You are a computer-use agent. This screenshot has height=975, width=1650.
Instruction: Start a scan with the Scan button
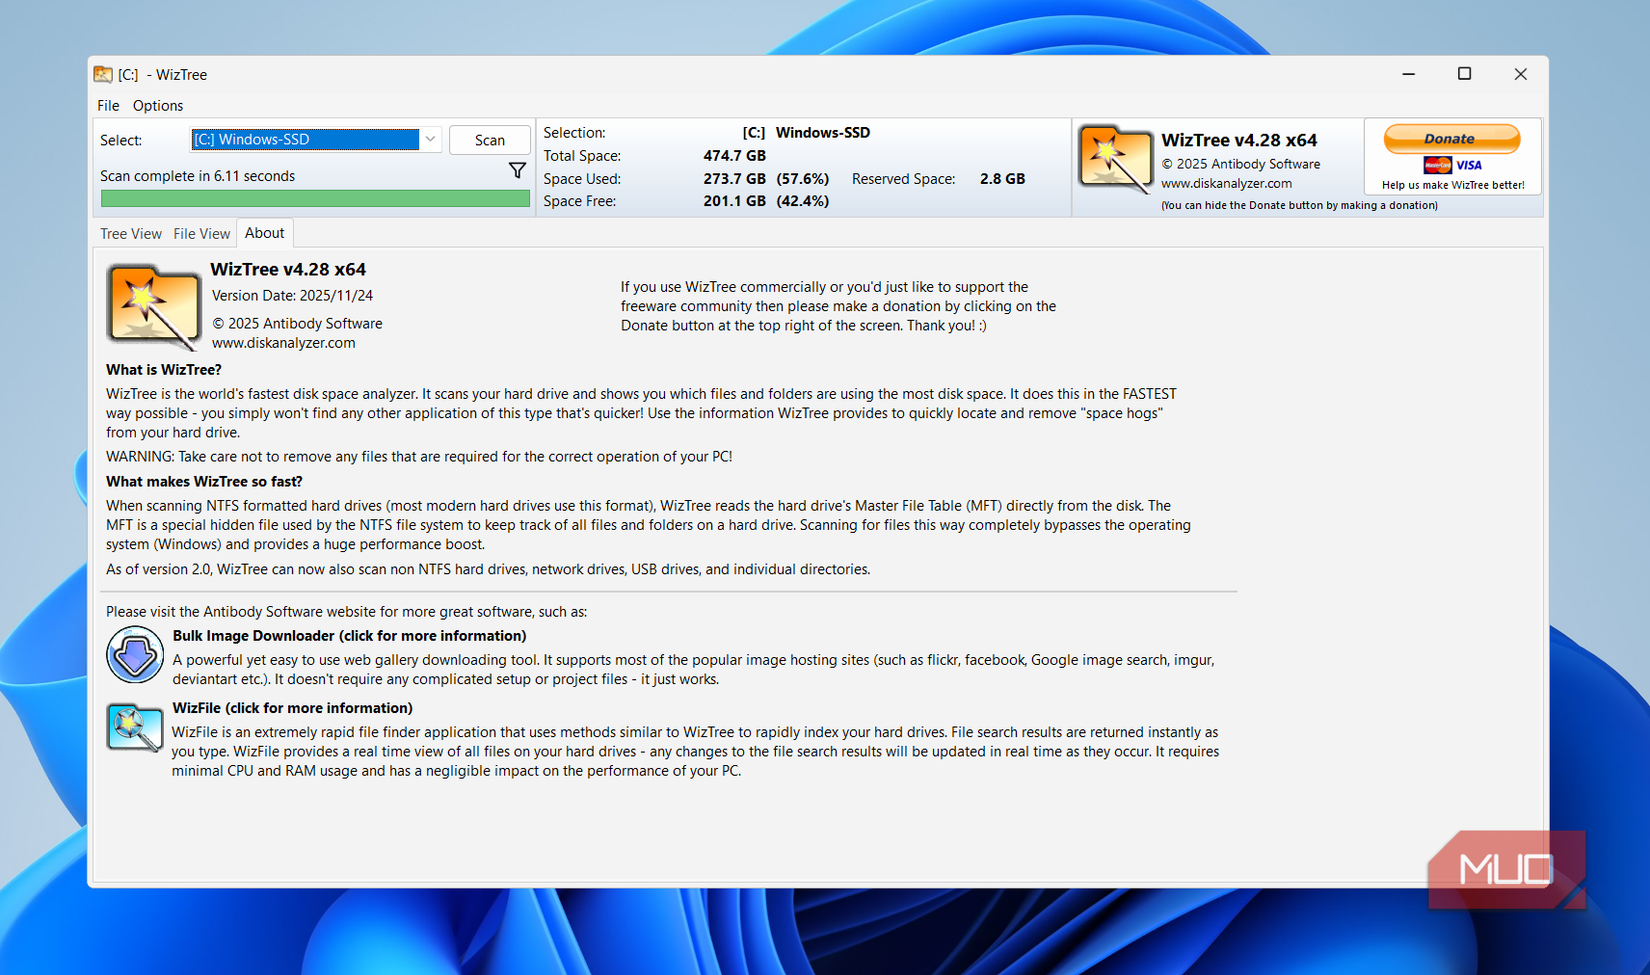[489, 140]
